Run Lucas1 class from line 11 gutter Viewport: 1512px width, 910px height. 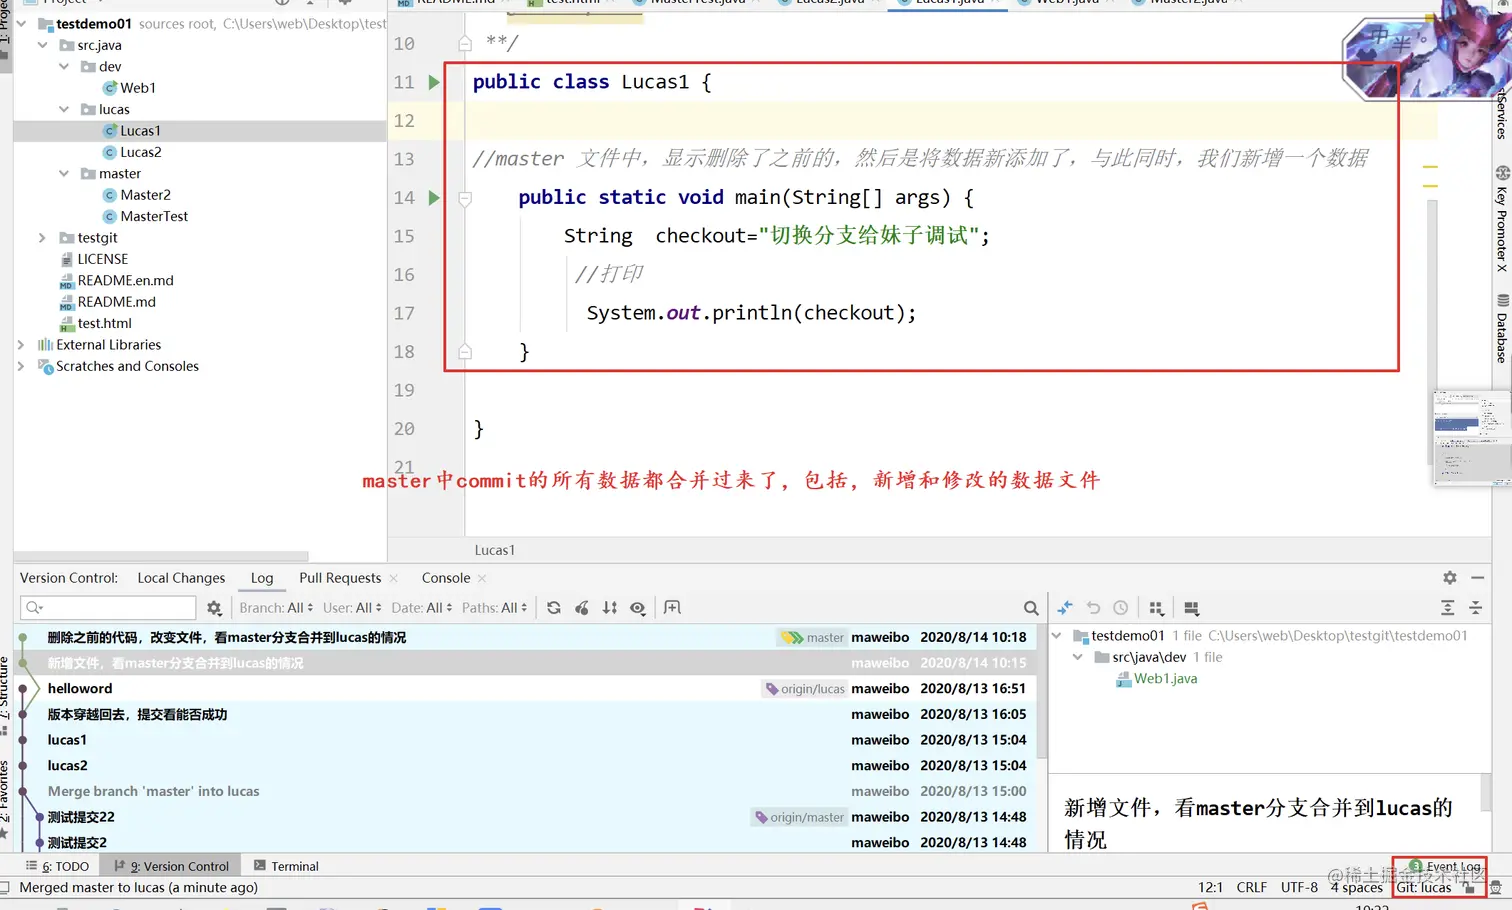(434, 82)
